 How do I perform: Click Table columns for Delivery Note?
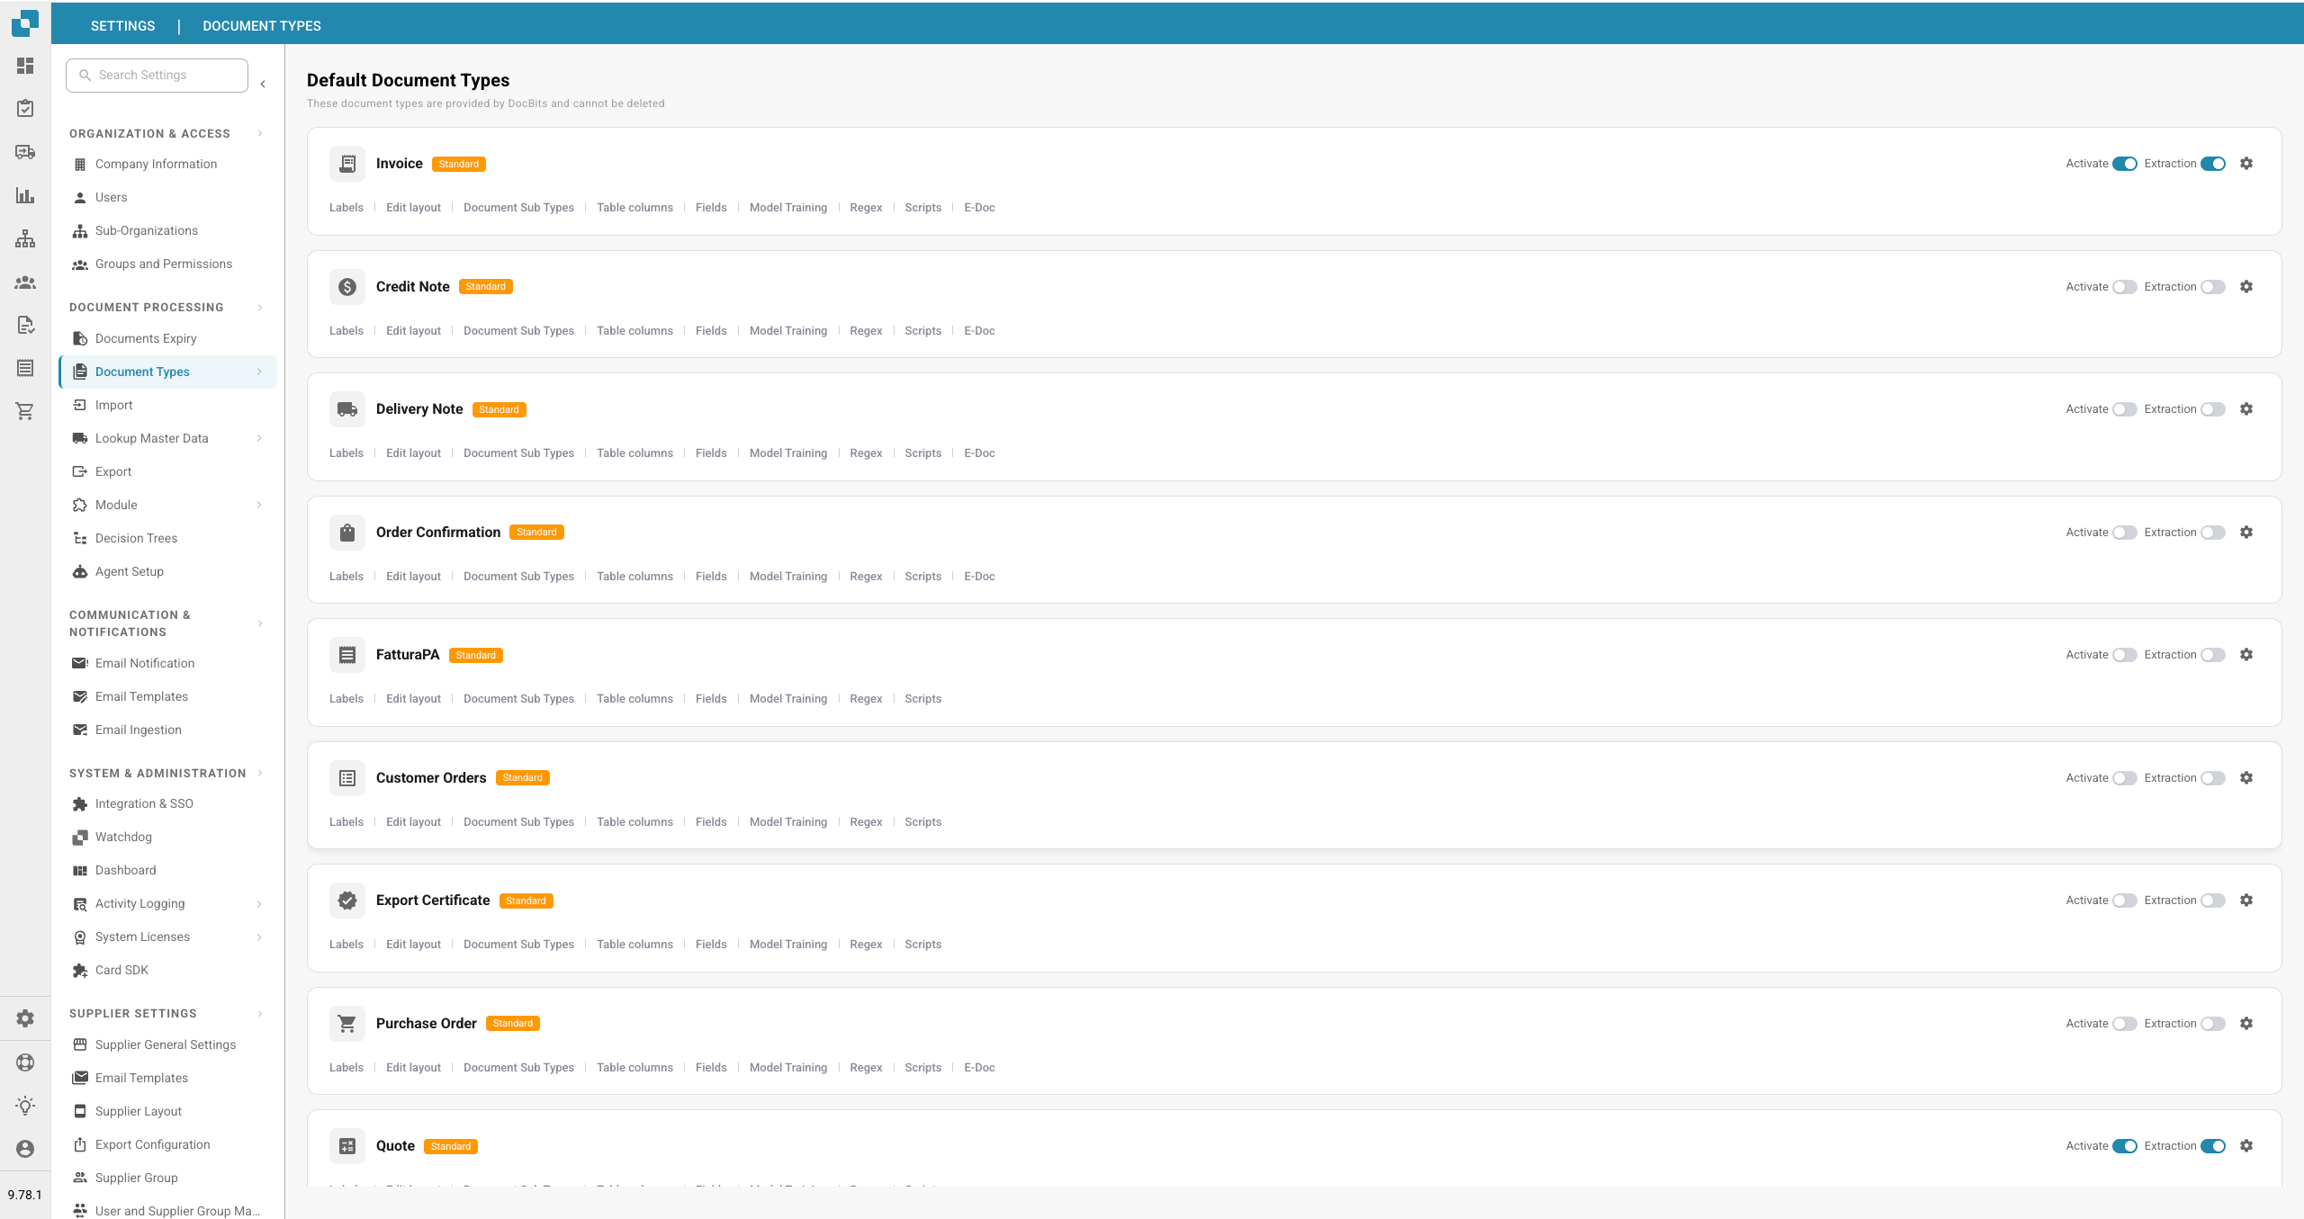634,453
